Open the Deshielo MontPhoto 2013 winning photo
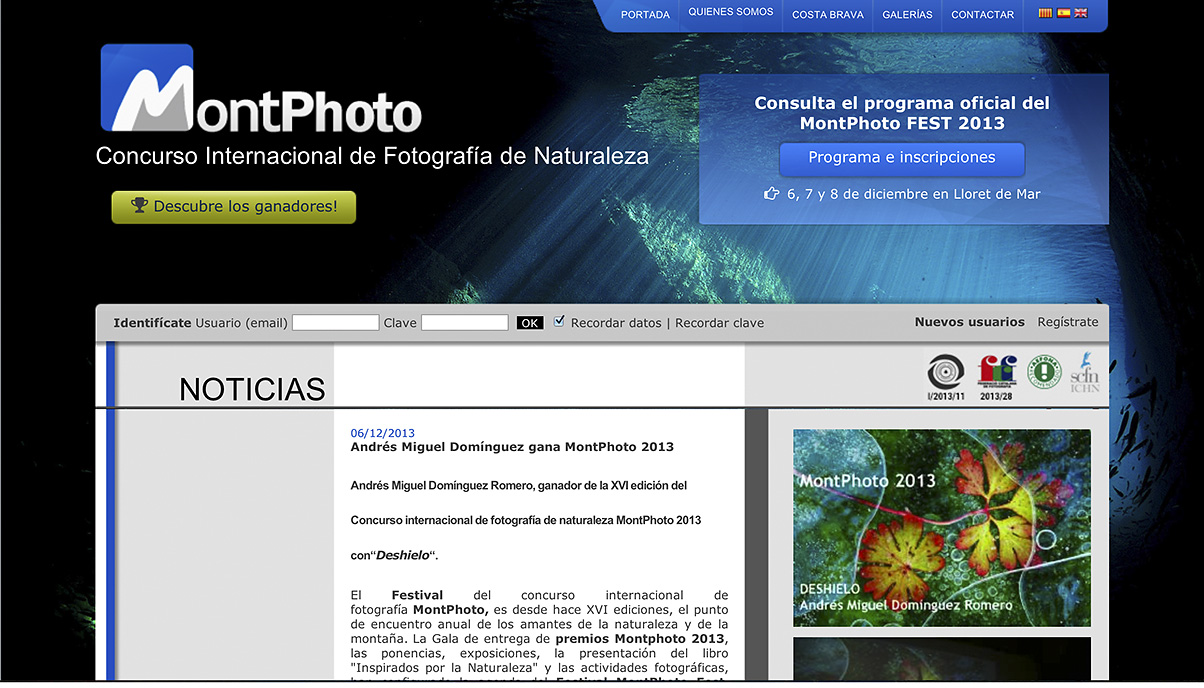This screenshot has width=1204, height=688. [x=942, y=528]
